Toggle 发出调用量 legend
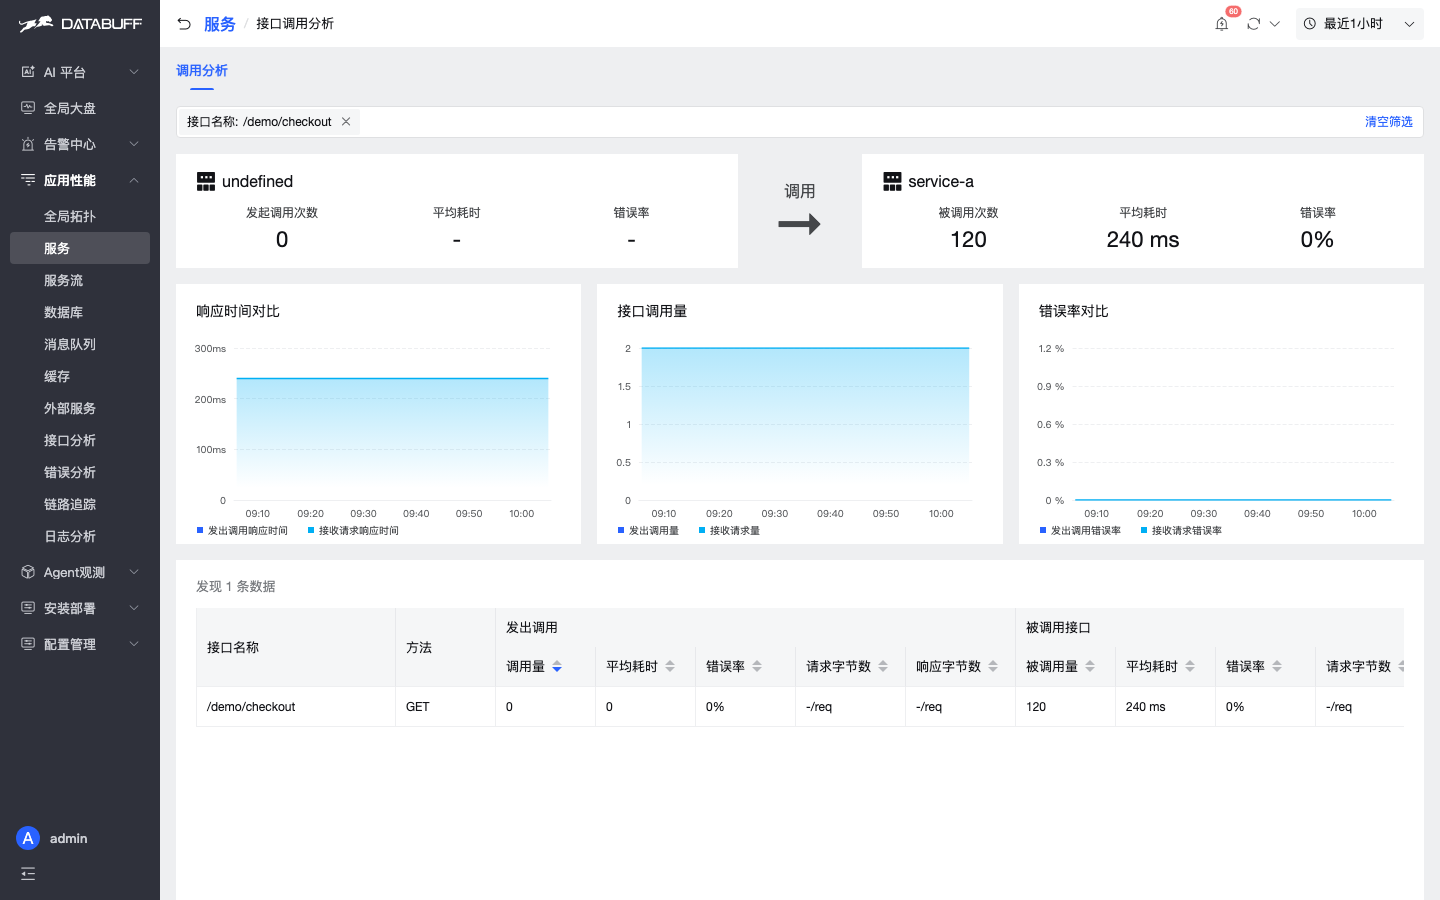Screen dimensions: 1440x900 point(648,531)
